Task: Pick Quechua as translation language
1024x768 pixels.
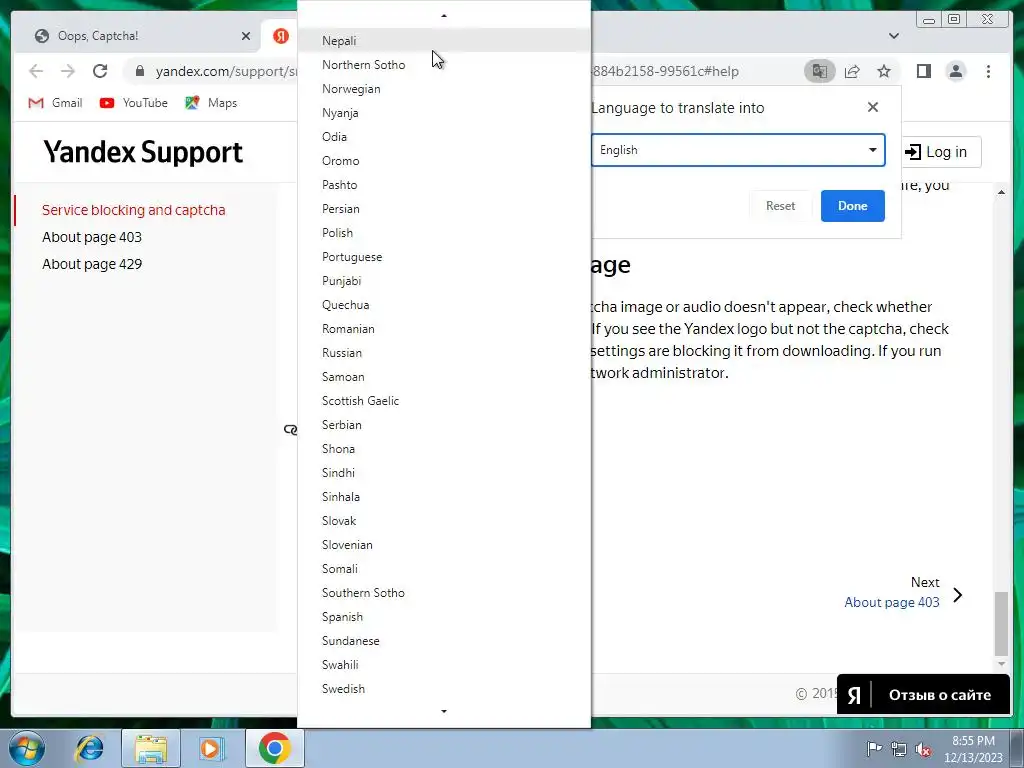Action: coord(444,304)
